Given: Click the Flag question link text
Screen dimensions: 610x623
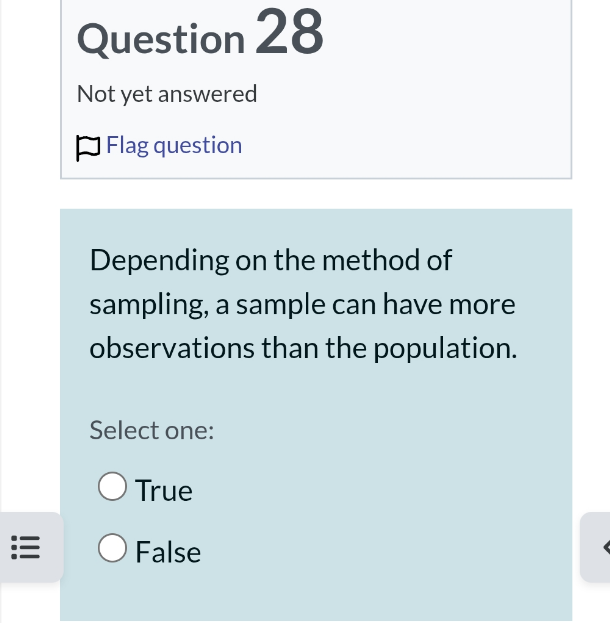Looking at the screenshot, I should tap(174, 146).
